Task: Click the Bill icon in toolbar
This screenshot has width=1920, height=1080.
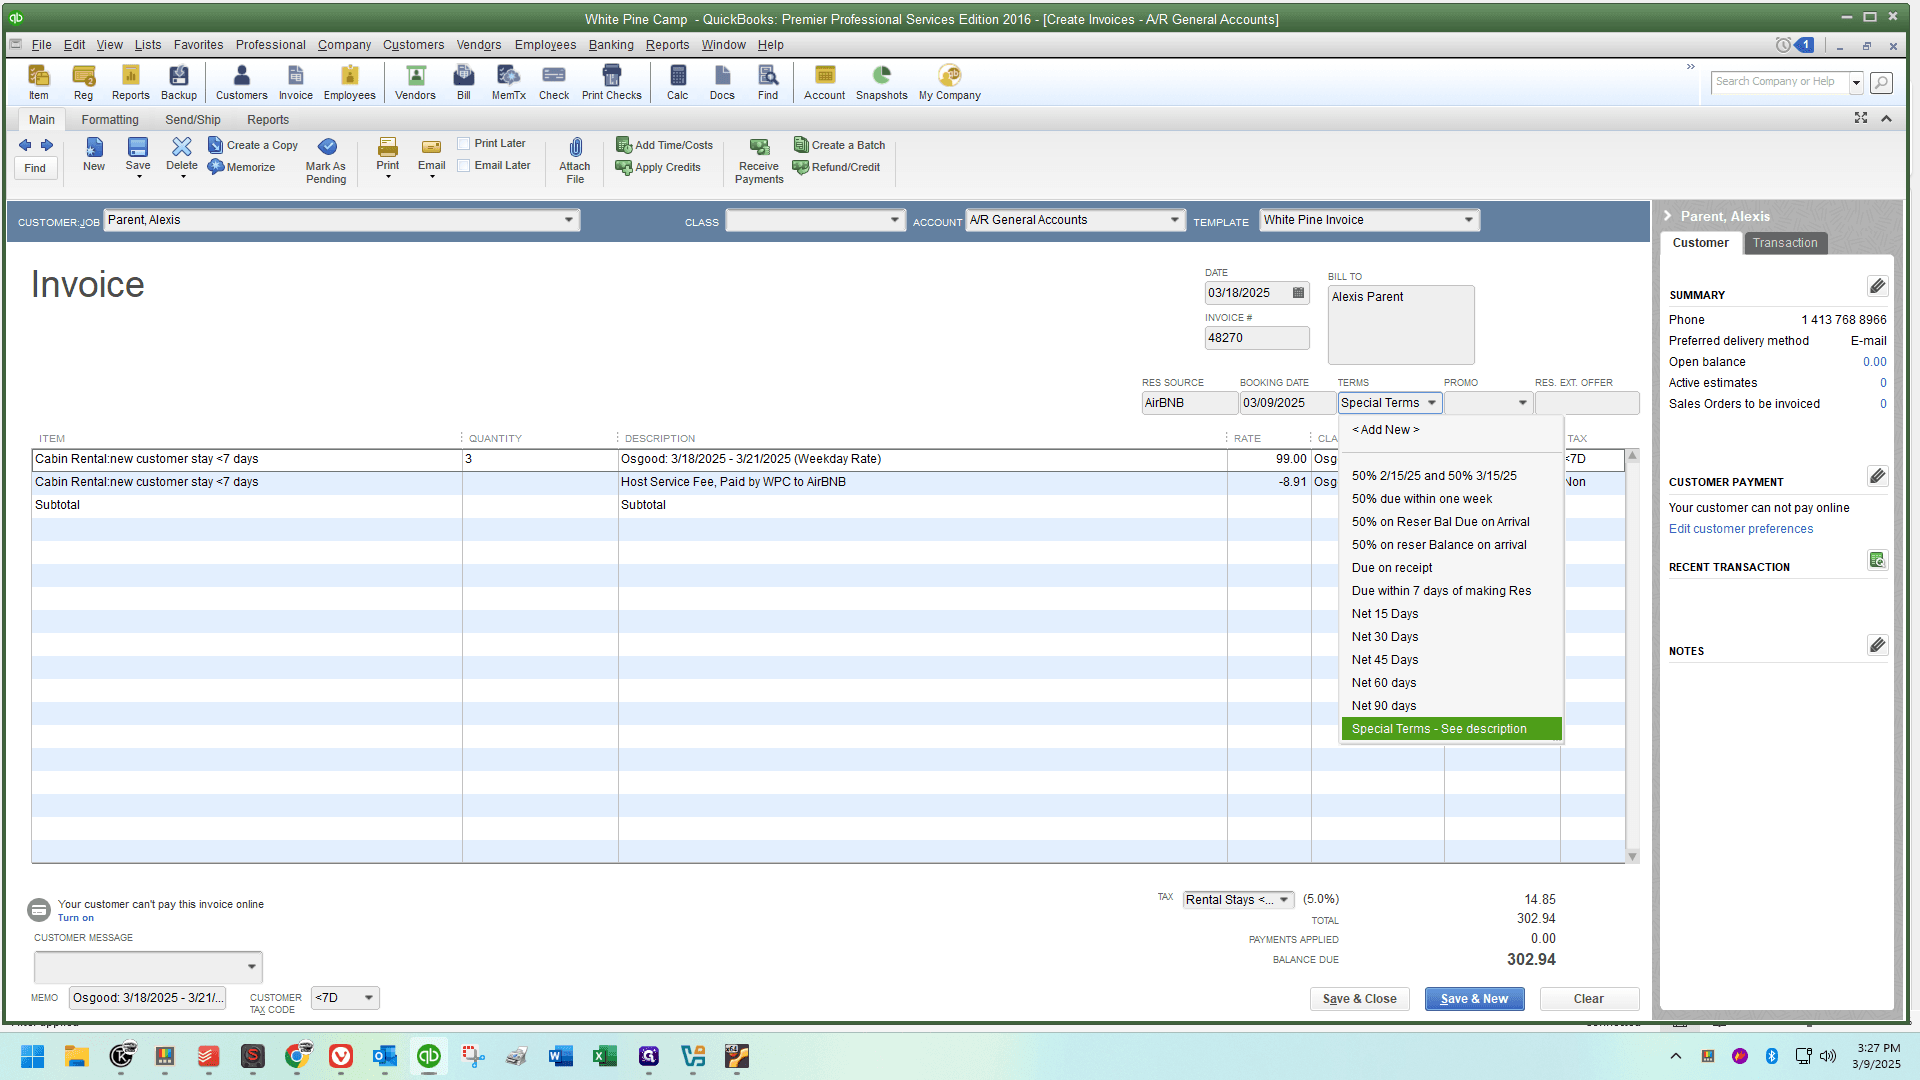Action: coord(464,82)
